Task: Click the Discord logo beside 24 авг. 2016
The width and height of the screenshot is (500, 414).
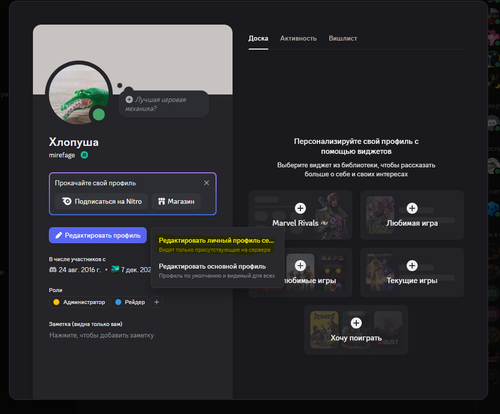Action: [53, 270]
